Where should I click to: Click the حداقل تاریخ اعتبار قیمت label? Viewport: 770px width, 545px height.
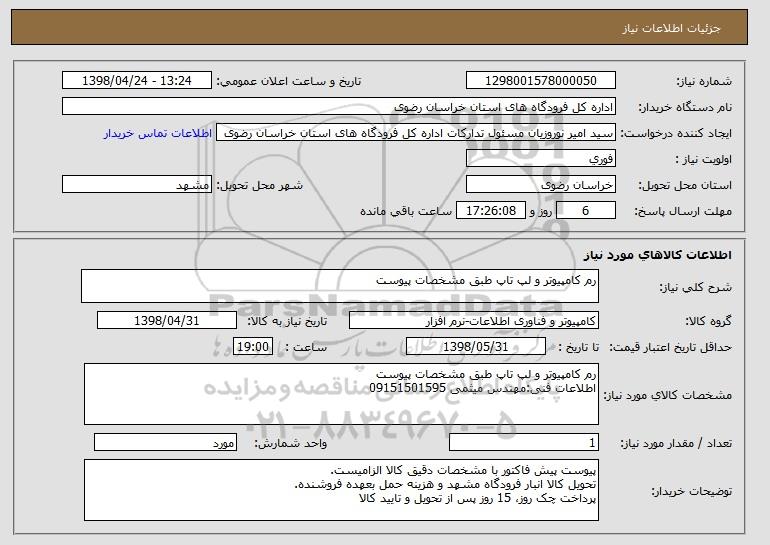click(x=670, y=348)
